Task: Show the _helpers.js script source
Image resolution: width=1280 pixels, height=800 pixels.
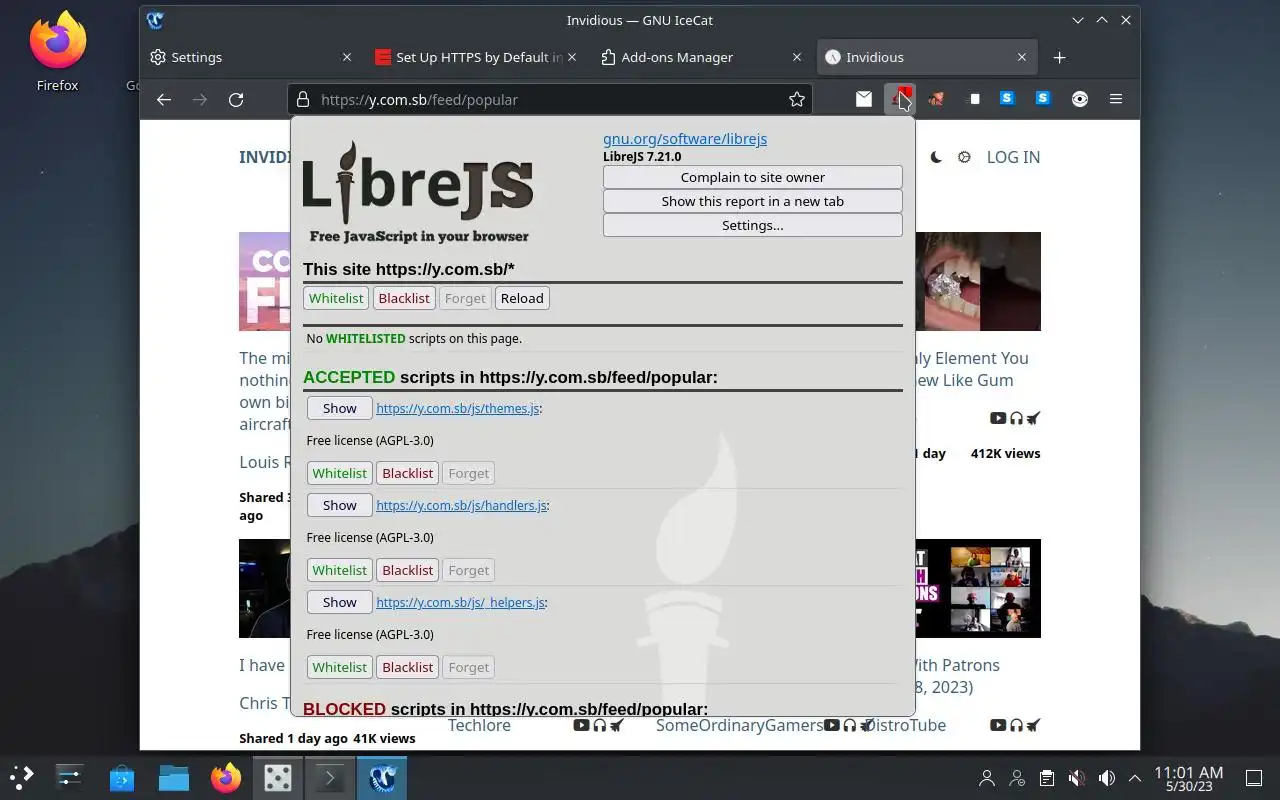Action: coord(340,602)
